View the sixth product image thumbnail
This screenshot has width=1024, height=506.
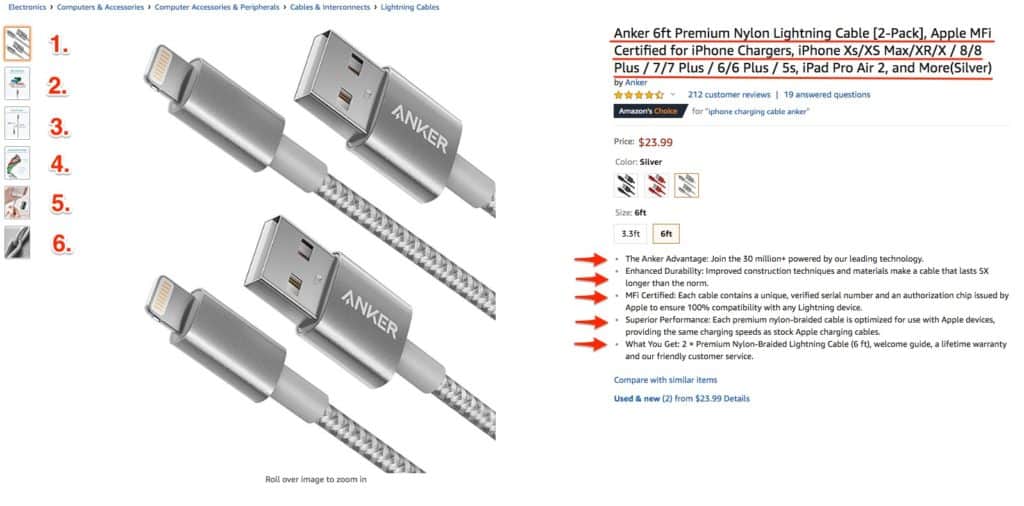[x=17, y=241]
